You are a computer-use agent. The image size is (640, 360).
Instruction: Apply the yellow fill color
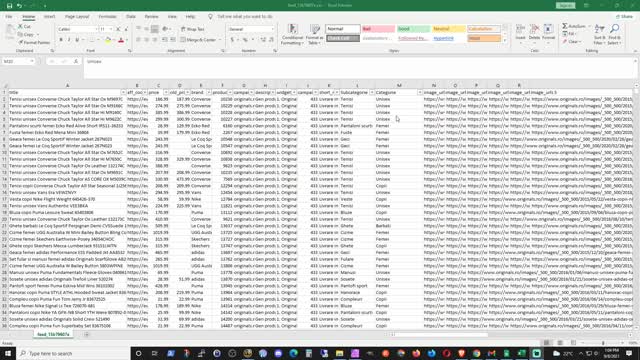[108, 40]
